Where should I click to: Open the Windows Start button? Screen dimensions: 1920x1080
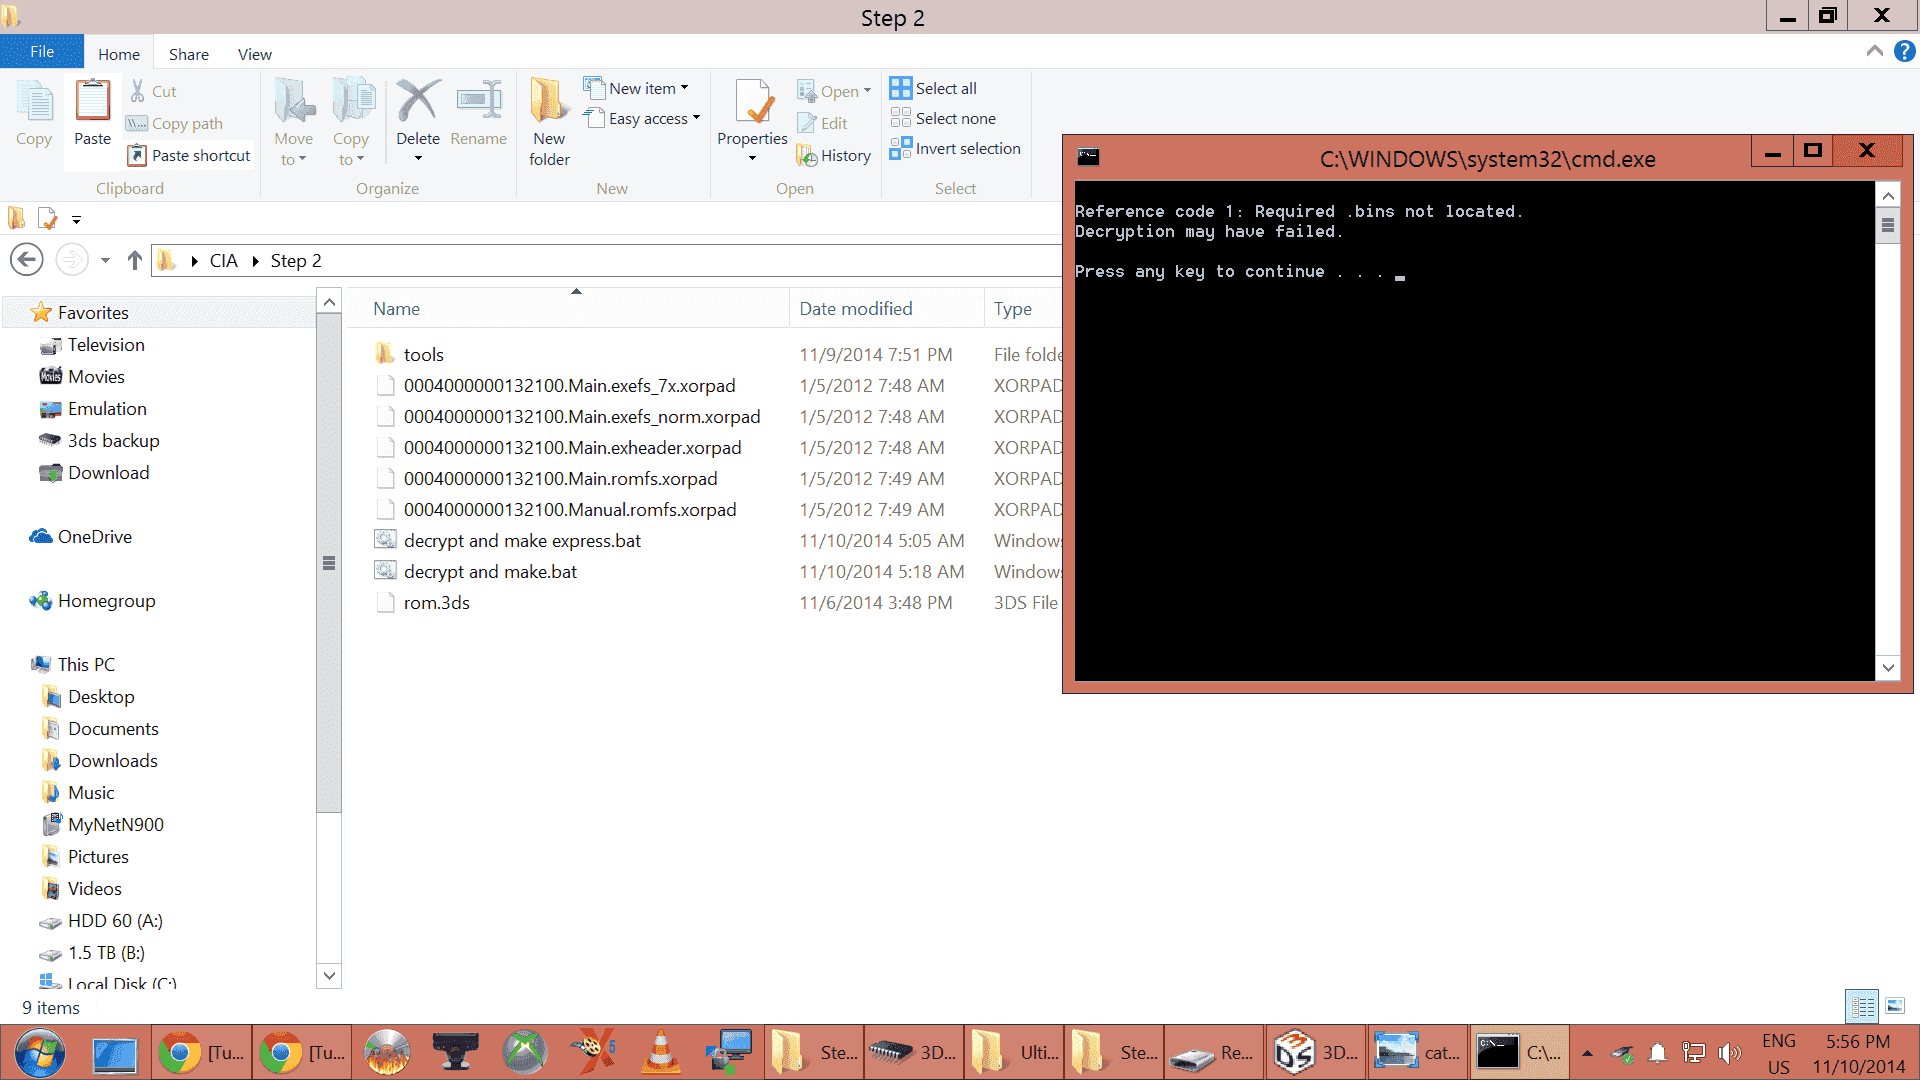coord(40,1052)
